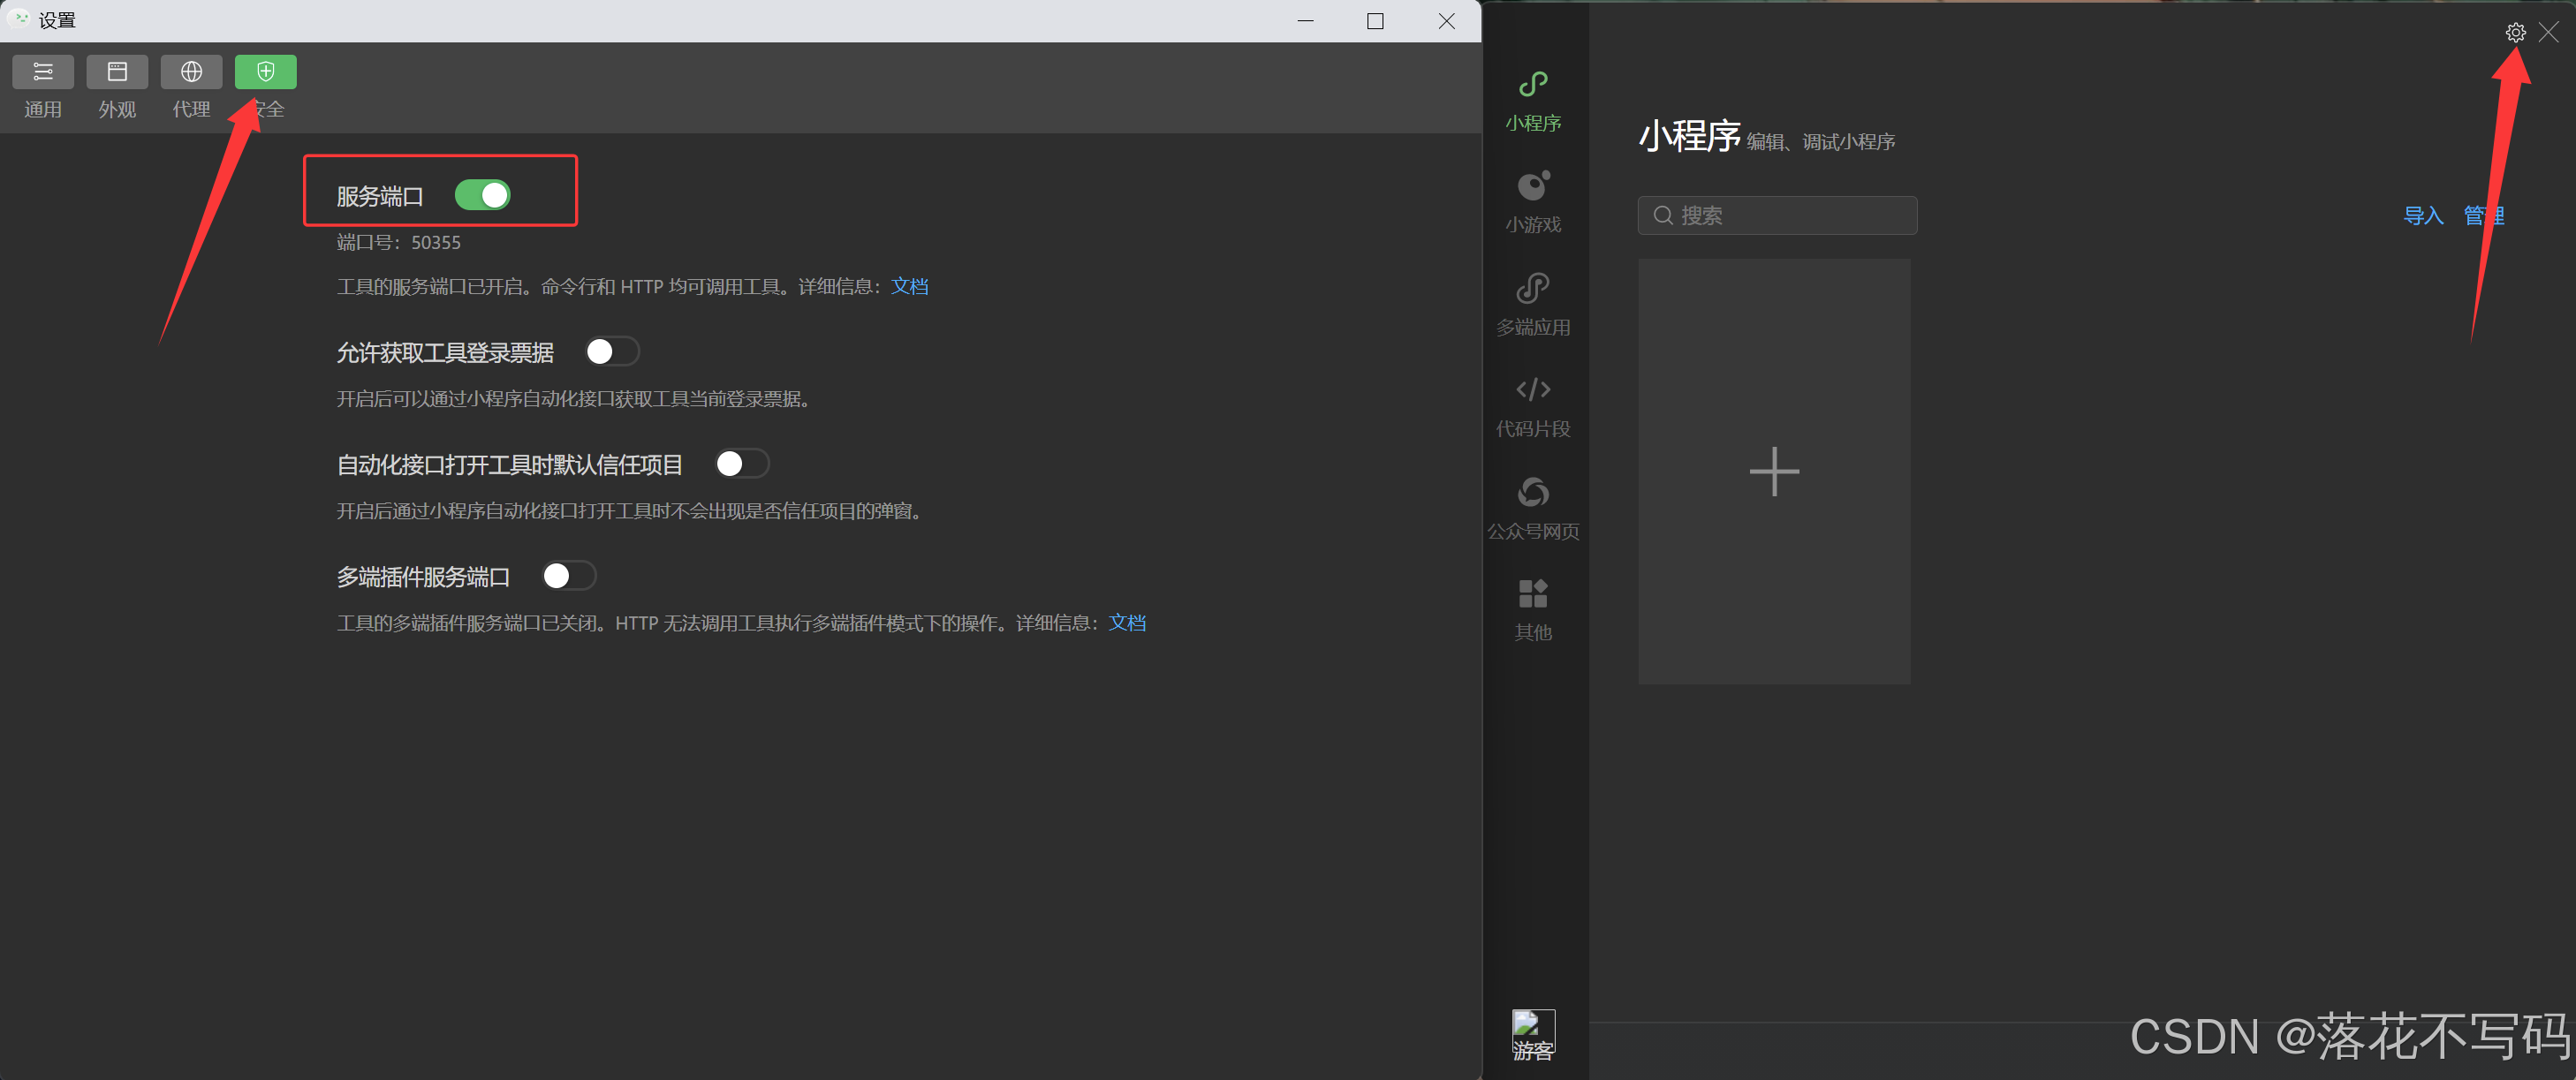
Task: Click the plus tile to create project
Action: [x=1773, y=472]
